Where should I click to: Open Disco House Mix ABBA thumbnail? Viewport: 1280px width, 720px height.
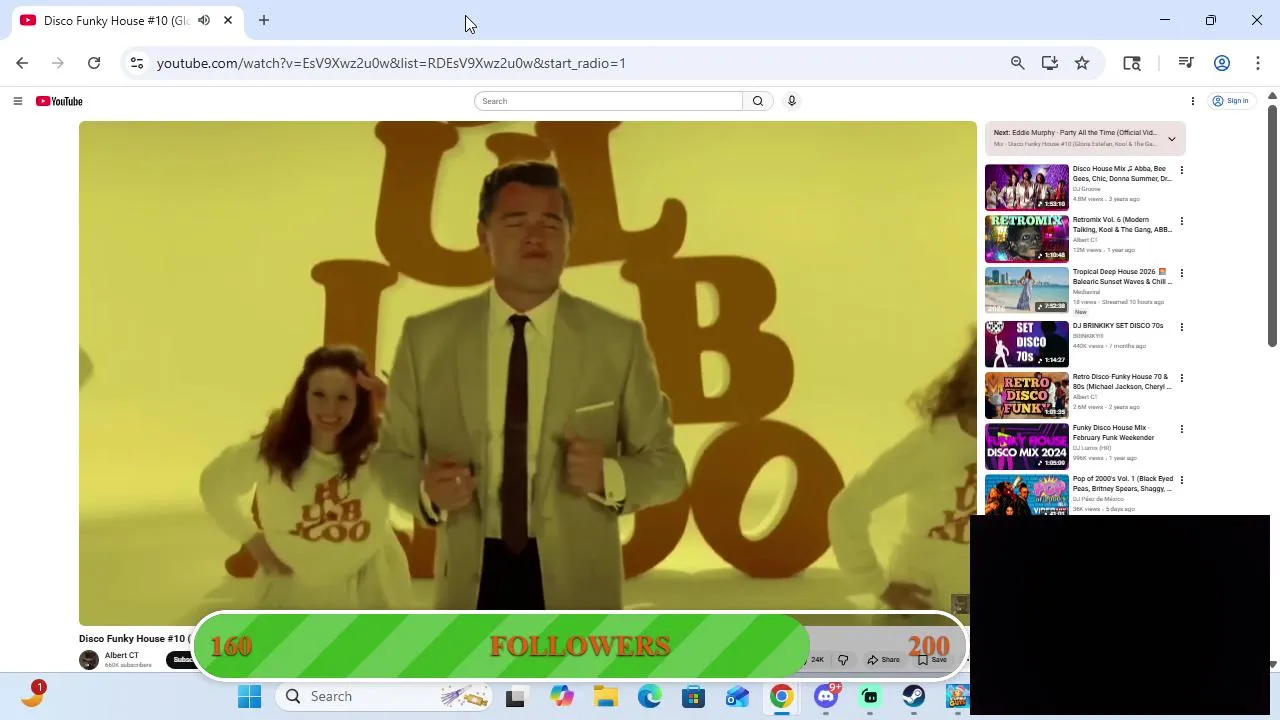coord(1027,187)
